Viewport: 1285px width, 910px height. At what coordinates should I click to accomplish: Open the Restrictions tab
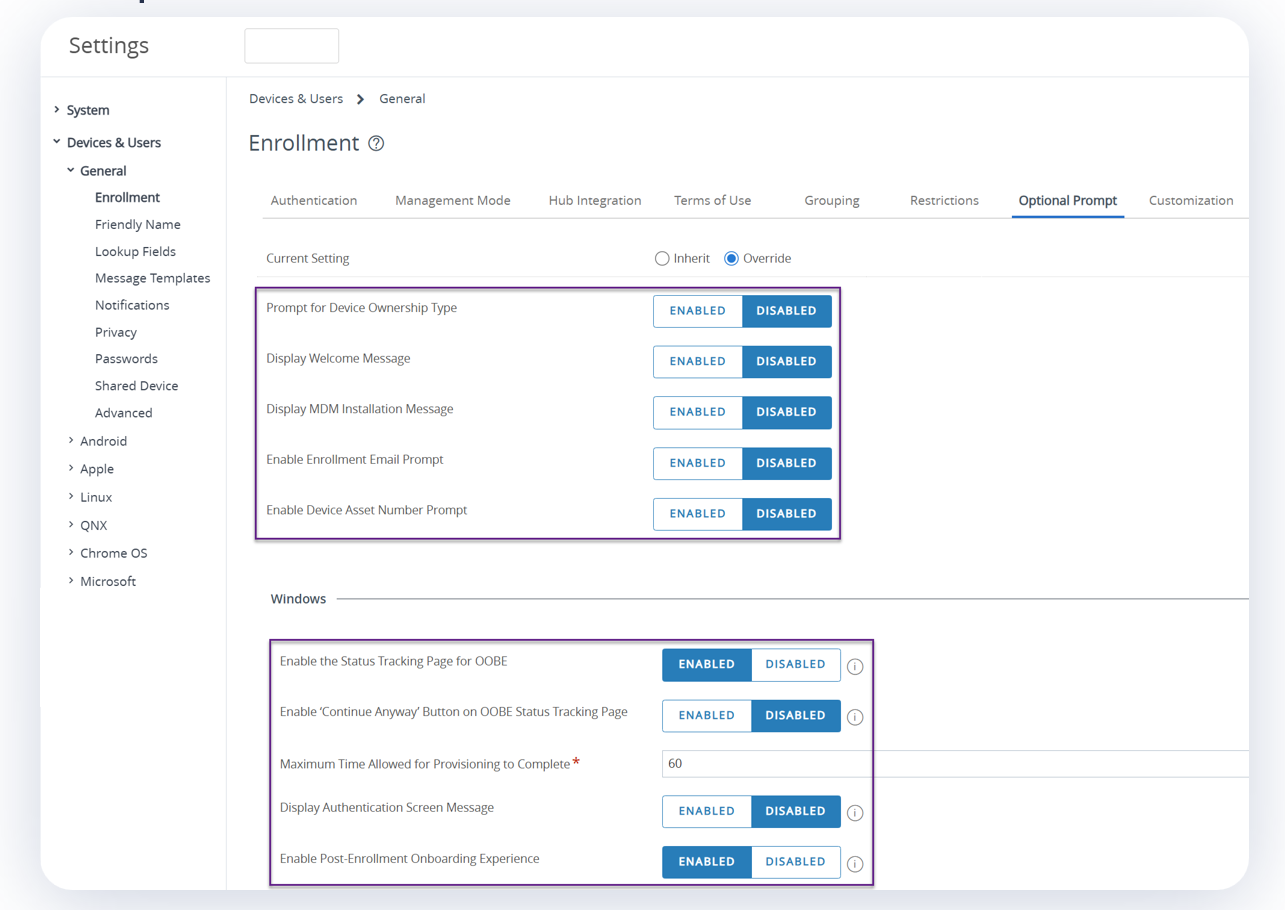(x=944, y=200)
